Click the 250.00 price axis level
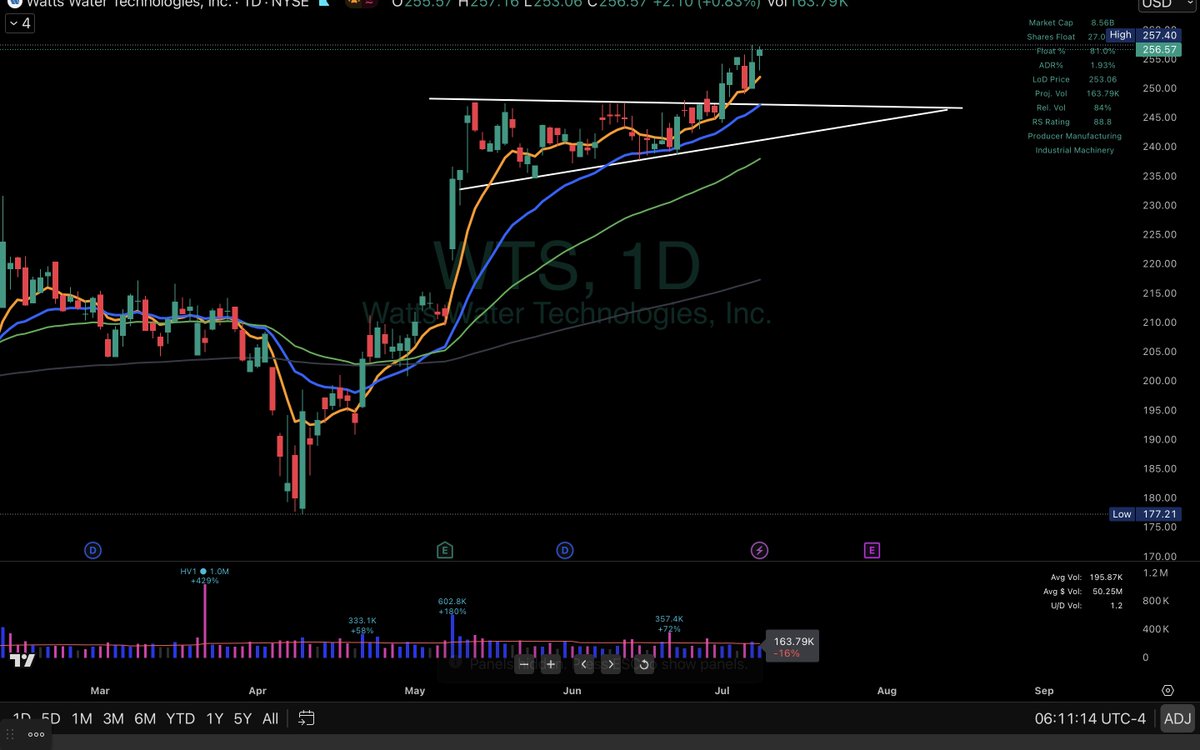 point(1161,88)
